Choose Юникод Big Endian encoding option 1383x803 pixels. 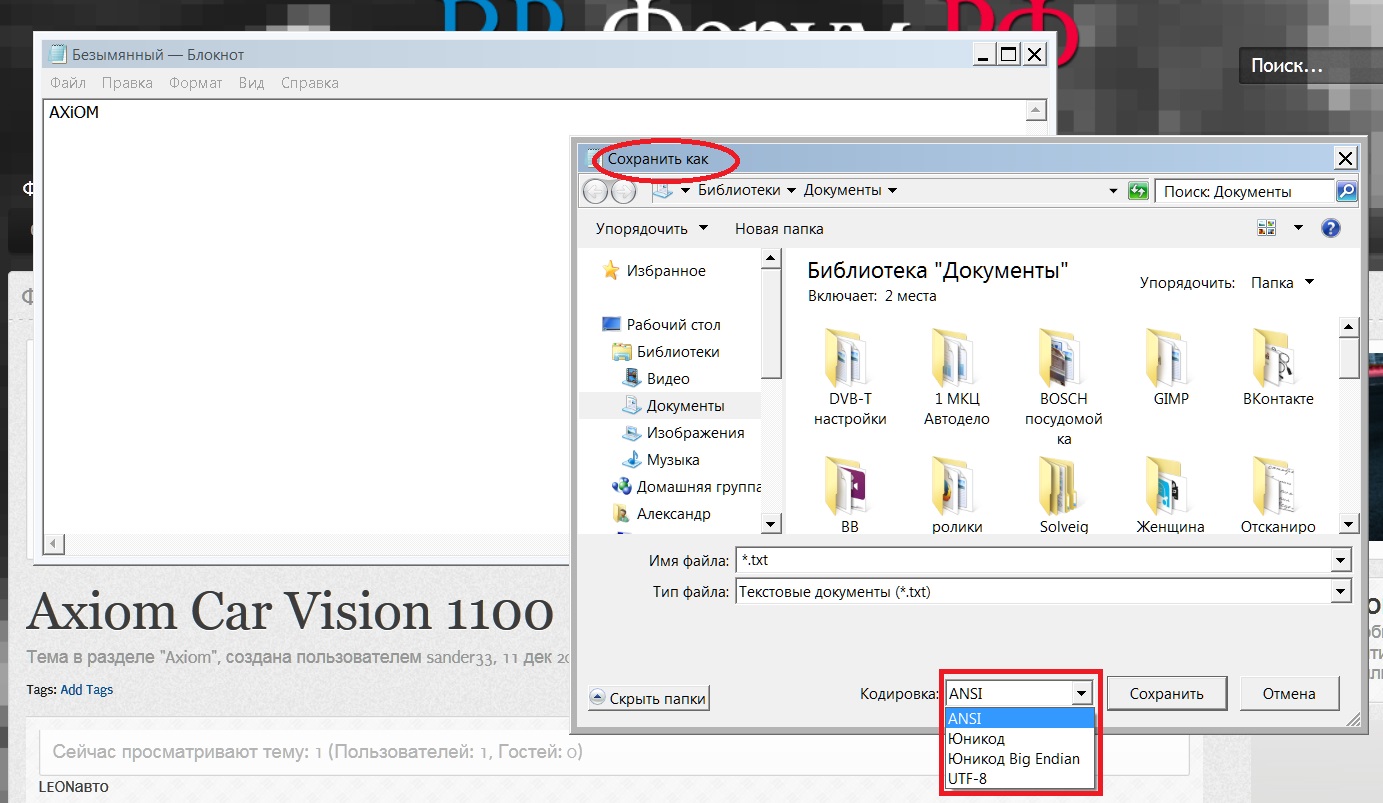click(x=1013, y=758)
